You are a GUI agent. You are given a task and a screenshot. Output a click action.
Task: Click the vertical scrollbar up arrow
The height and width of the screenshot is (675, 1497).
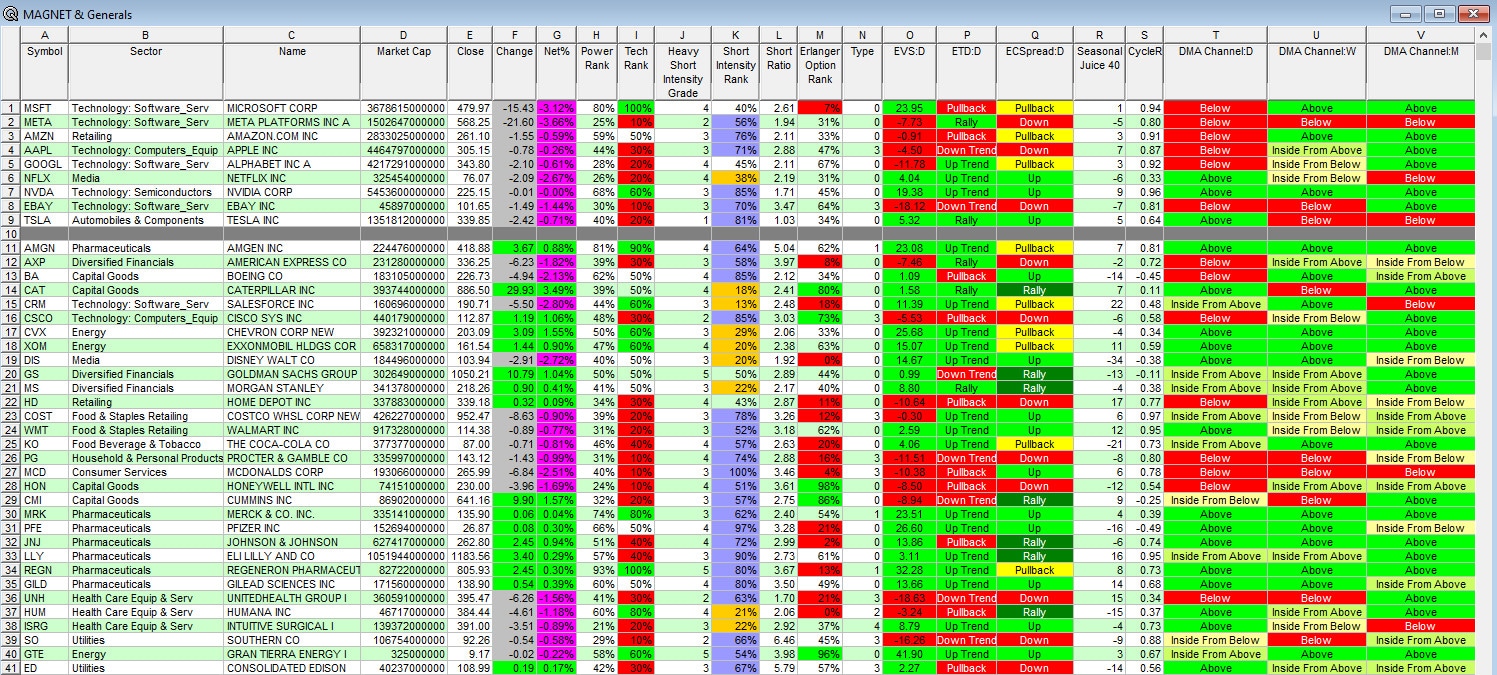point(1486,35)
